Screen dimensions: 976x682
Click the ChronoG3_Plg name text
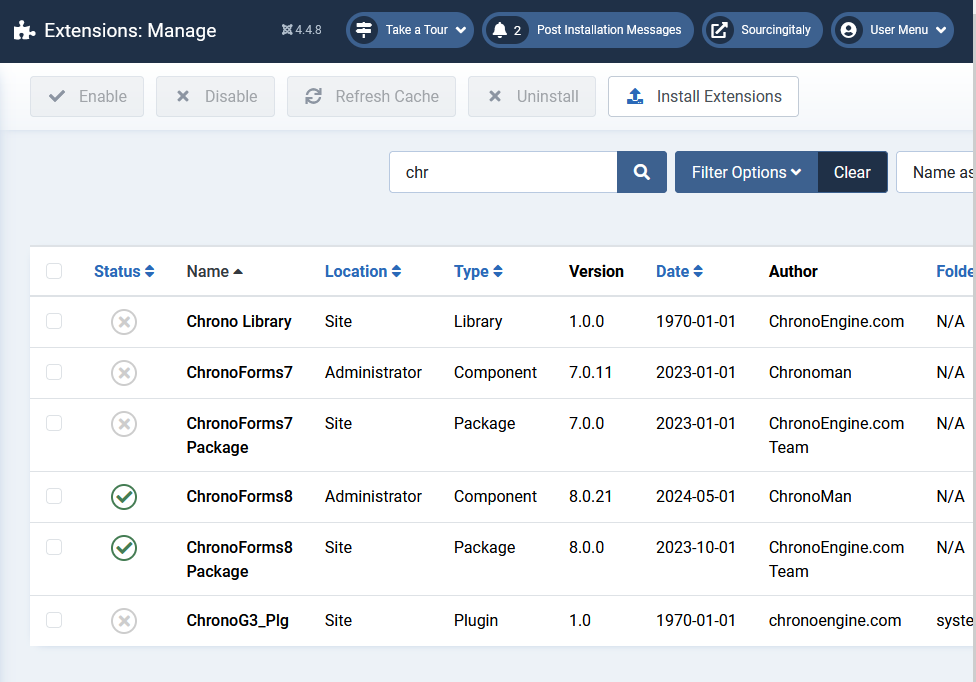pos(238,620)
